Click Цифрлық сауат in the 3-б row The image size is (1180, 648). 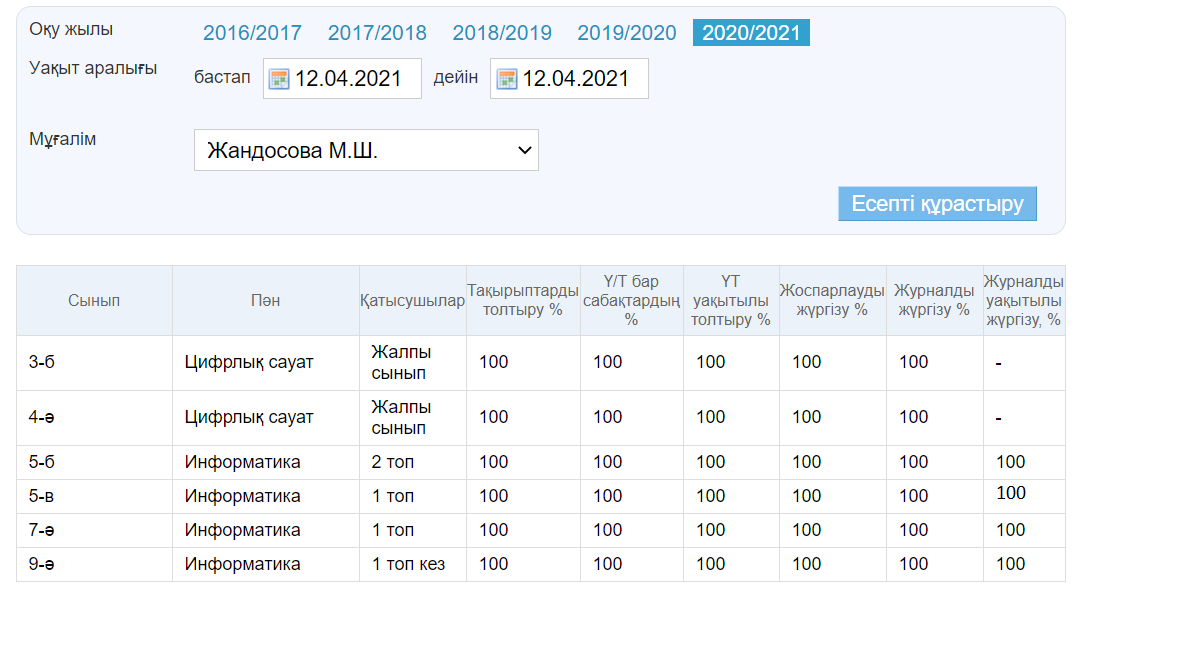[248, 363]
